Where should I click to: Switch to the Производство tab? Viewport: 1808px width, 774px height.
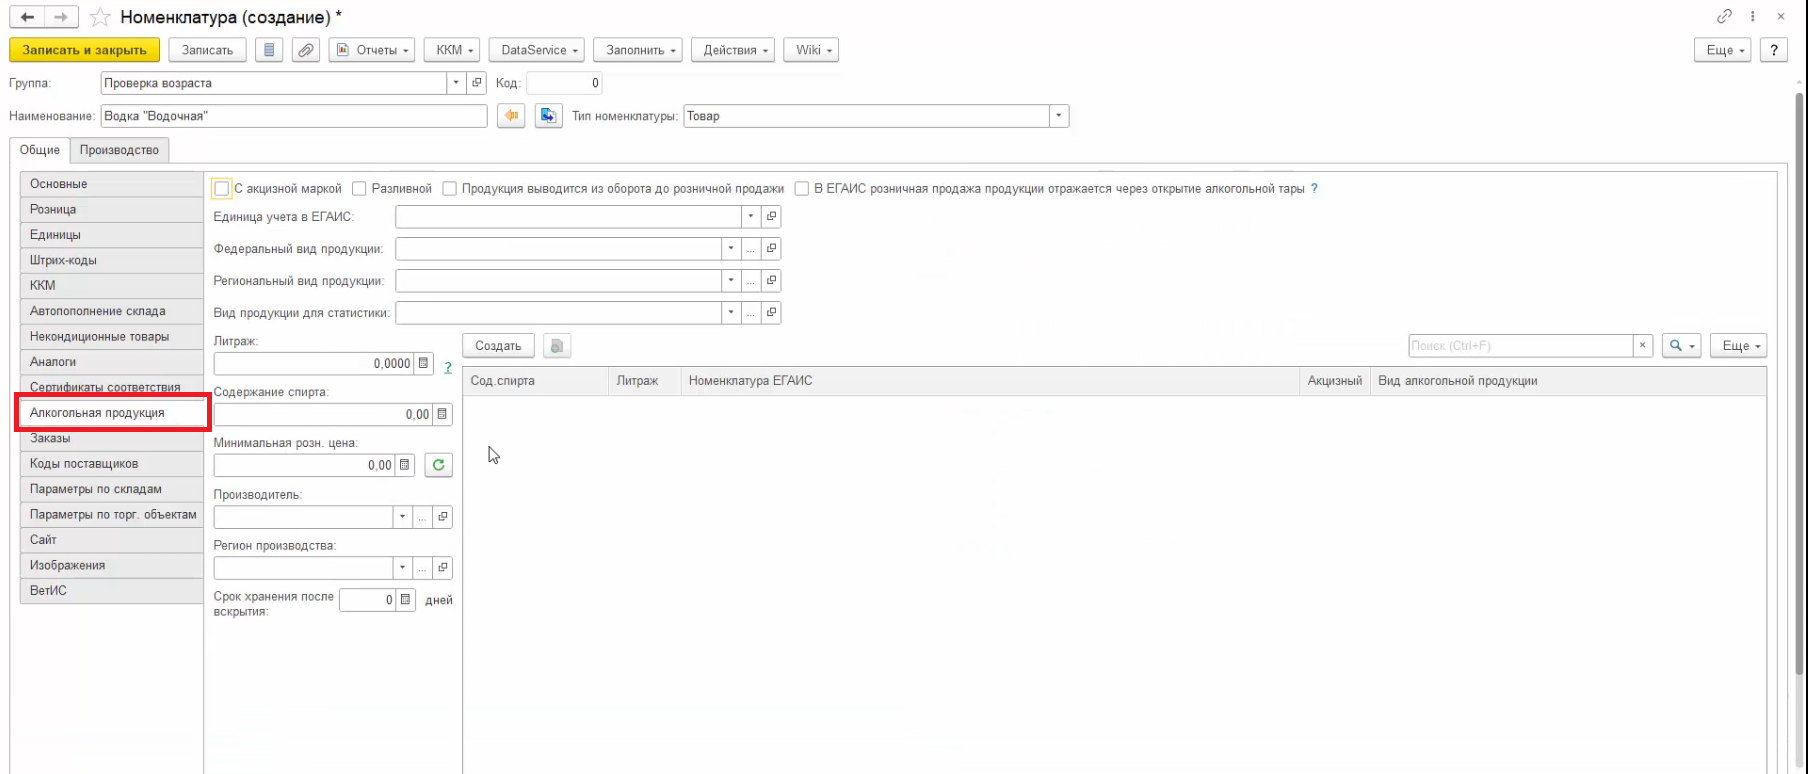pos(119,150)
